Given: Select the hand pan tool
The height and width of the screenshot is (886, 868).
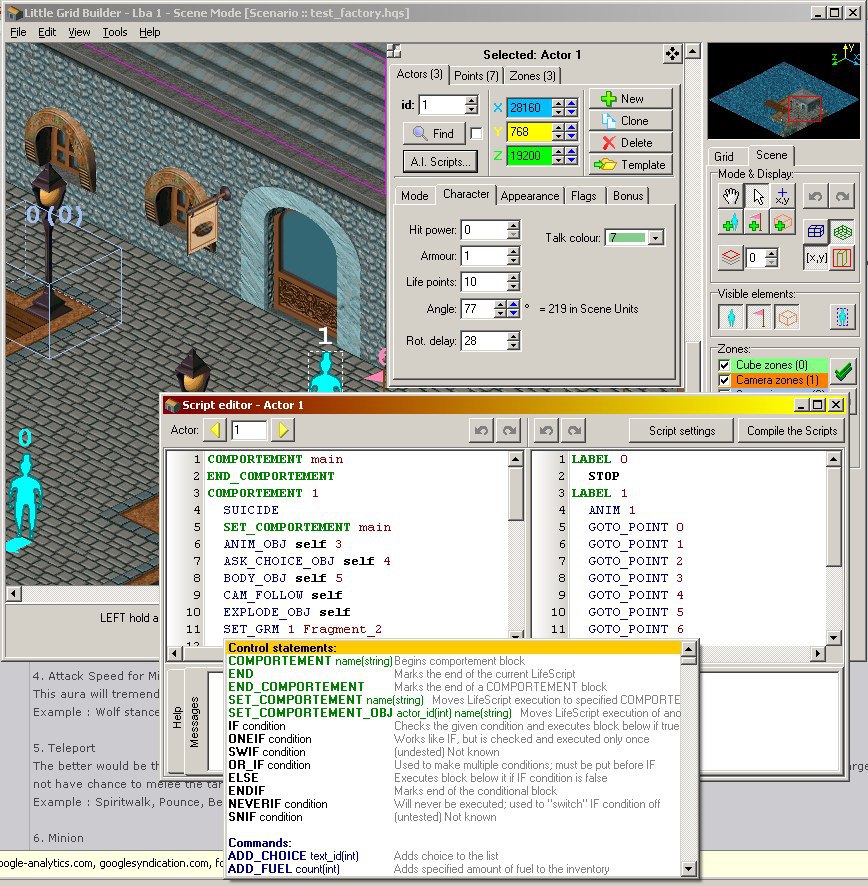Looking at the screenshot, I should coord(731,197).
